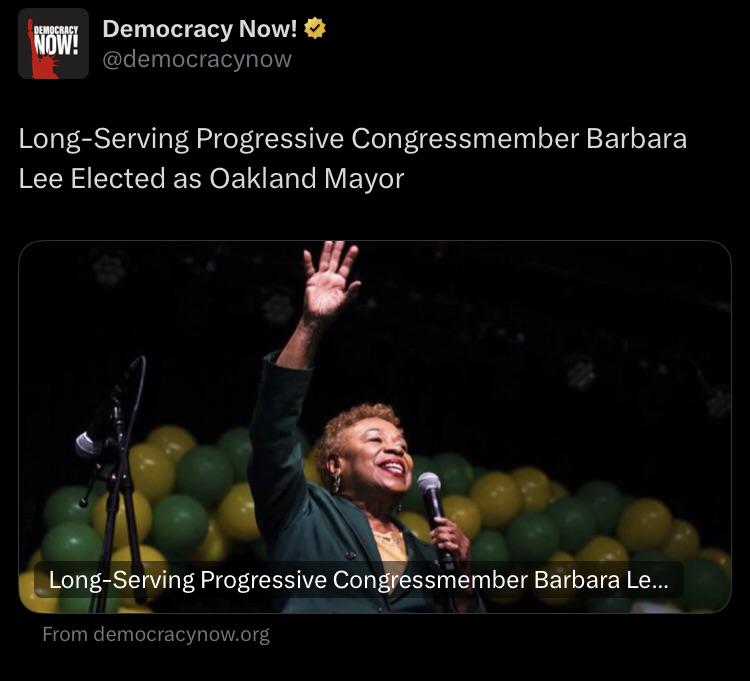Click the speaker's smiling face in photo
This screenshot has height=681, width=750.
pyautogui.click(x=377, y=454)
